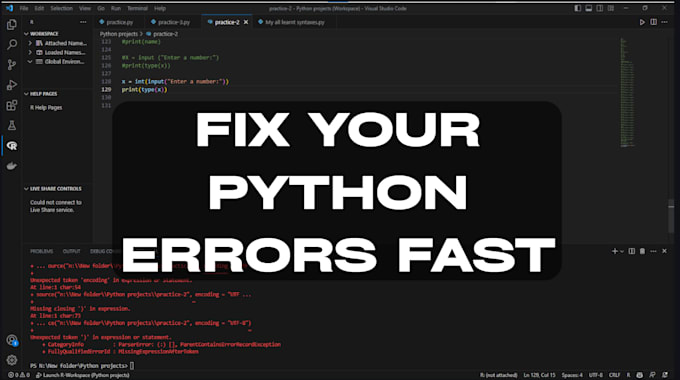Open Customize Layout button

611,8
